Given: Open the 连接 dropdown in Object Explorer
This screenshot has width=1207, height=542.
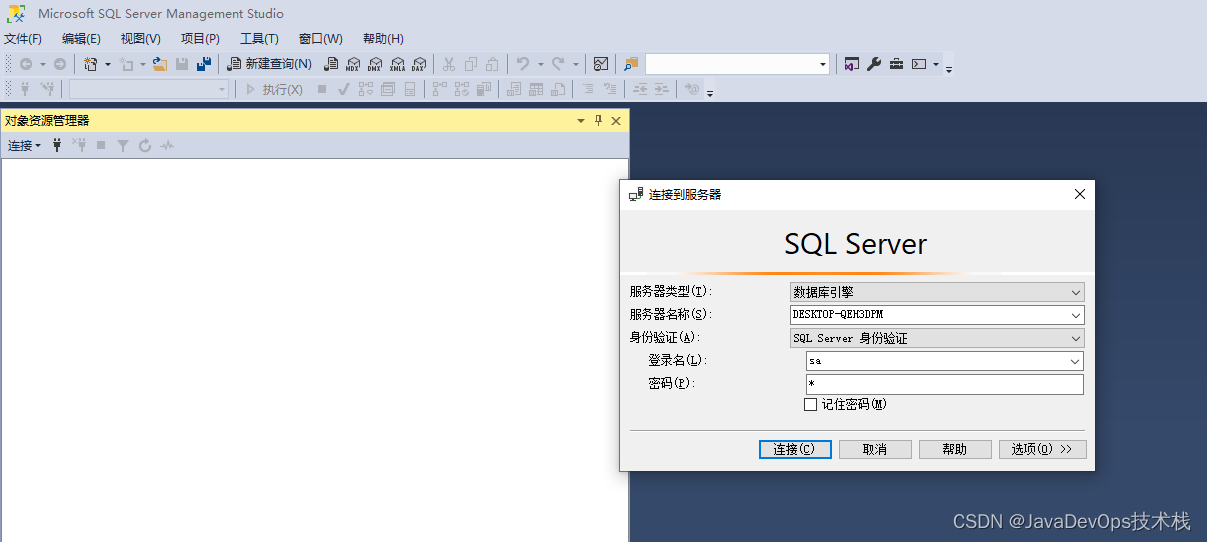Looking at the screenshot, I should click(24, 146).
